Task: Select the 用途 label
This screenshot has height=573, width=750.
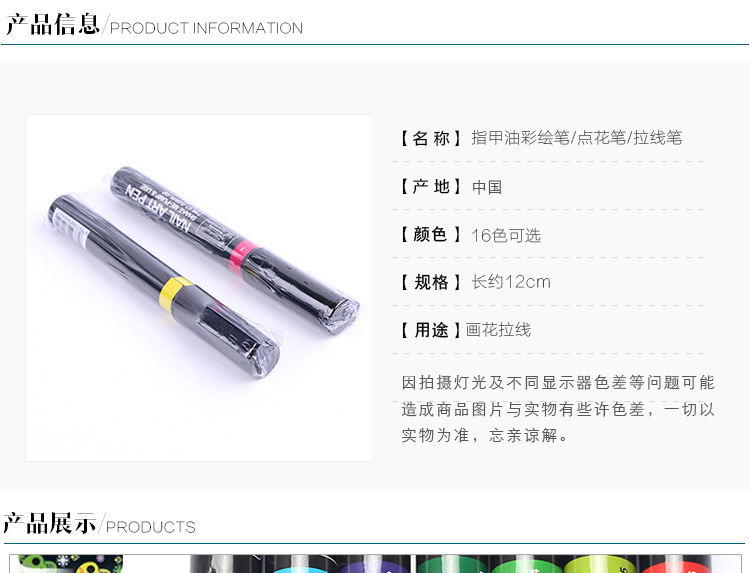Action: click(x=430, y=330)
